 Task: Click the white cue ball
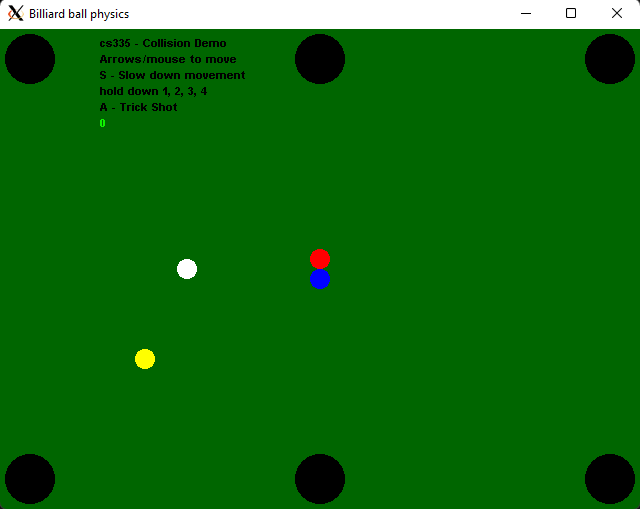187,269
